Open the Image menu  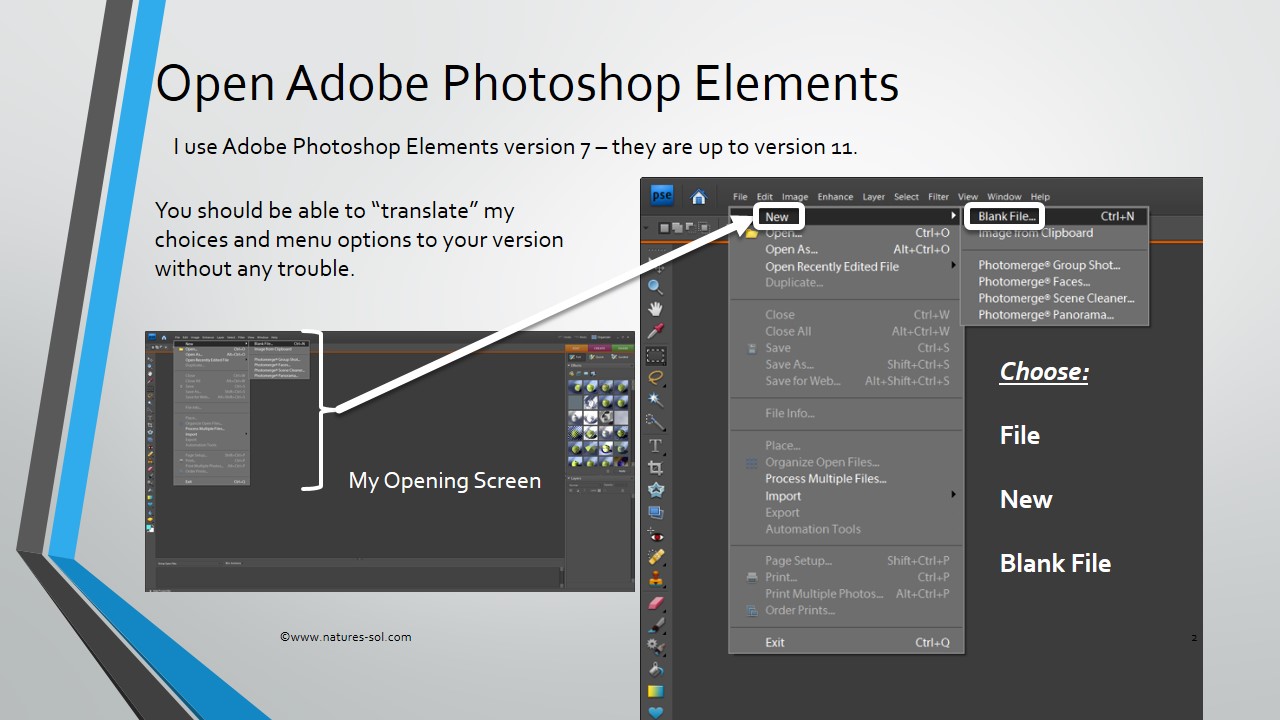795,197
